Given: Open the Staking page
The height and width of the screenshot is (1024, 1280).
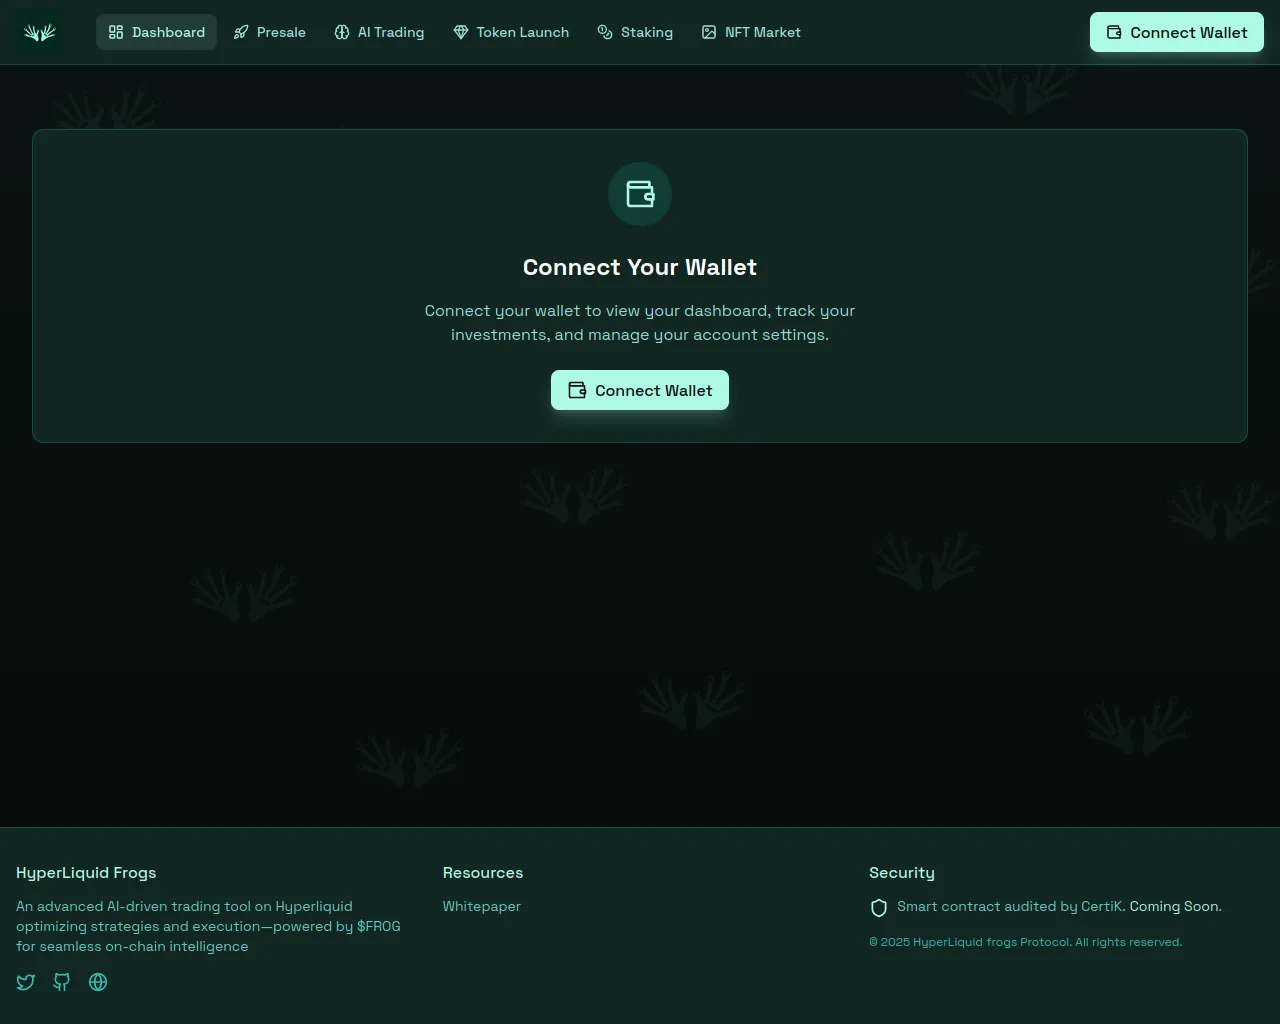Looking at the screenshot, I should point(635,32).
